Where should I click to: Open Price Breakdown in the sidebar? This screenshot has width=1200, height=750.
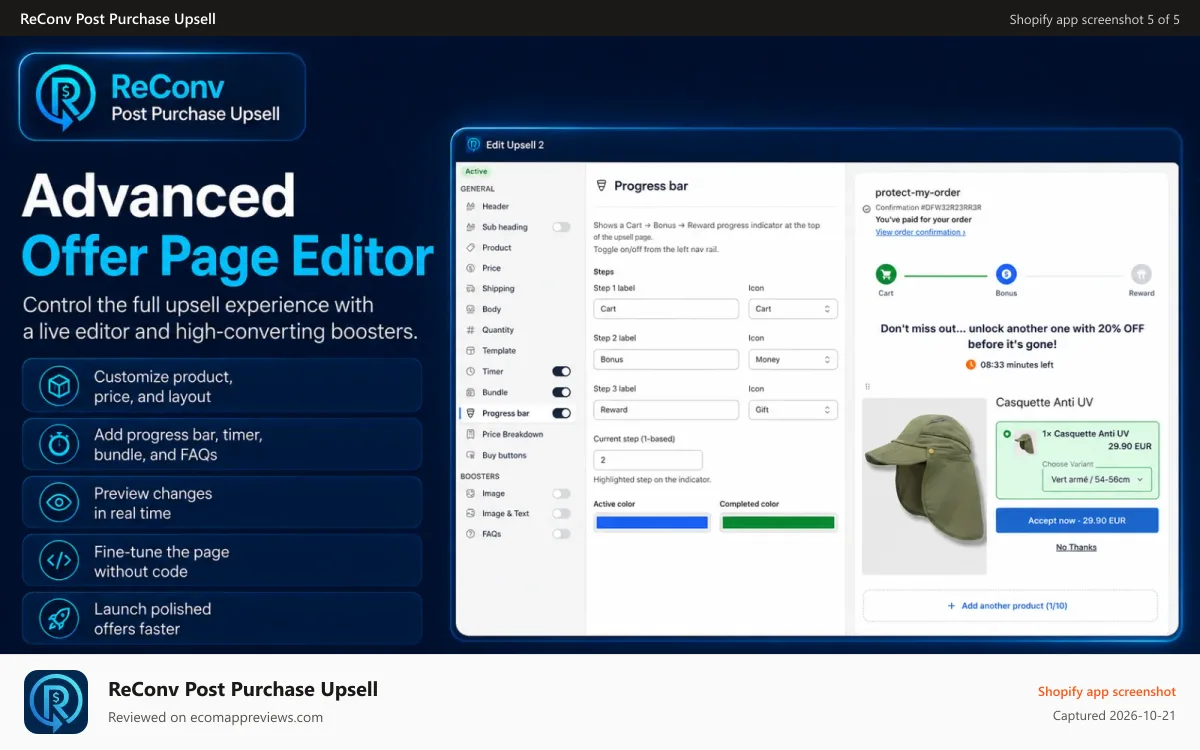click(515, 434)
